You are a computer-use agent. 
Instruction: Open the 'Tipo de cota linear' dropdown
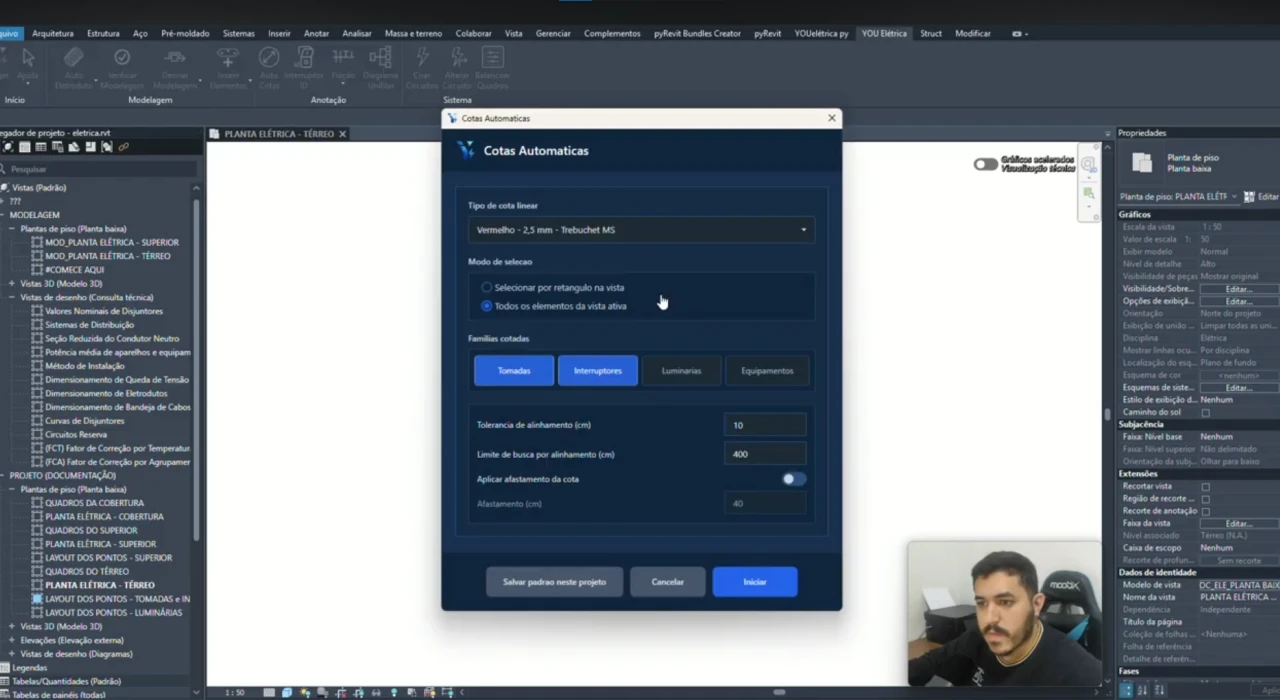point(641,230)
